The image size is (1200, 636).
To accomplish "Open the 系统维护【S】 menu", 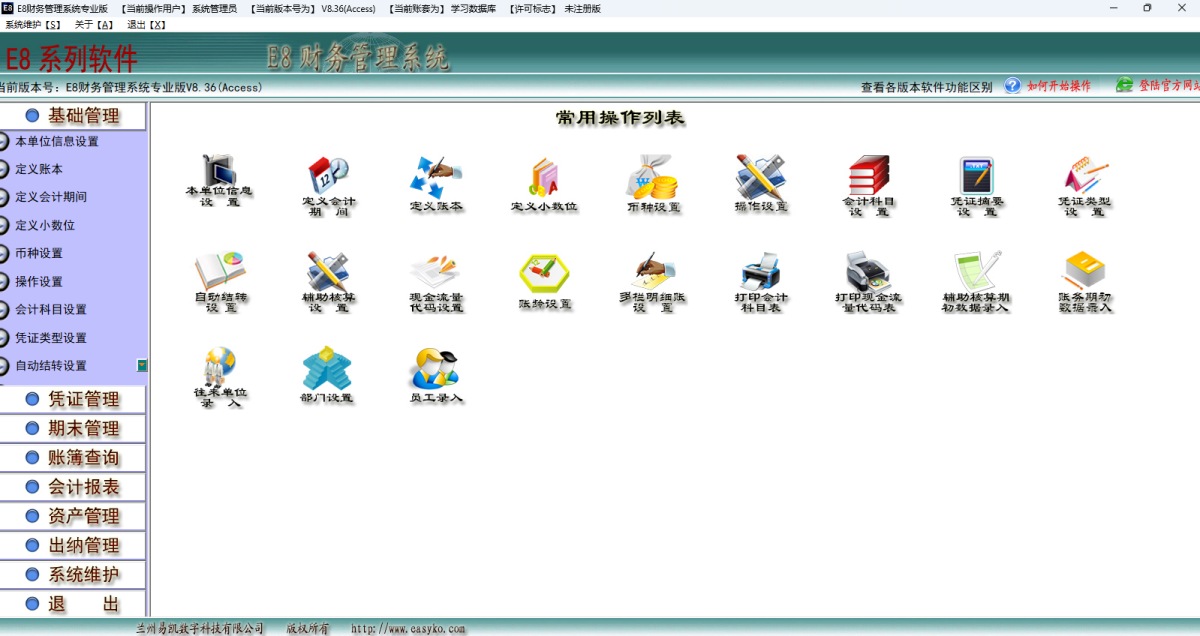I will (33, 24).
